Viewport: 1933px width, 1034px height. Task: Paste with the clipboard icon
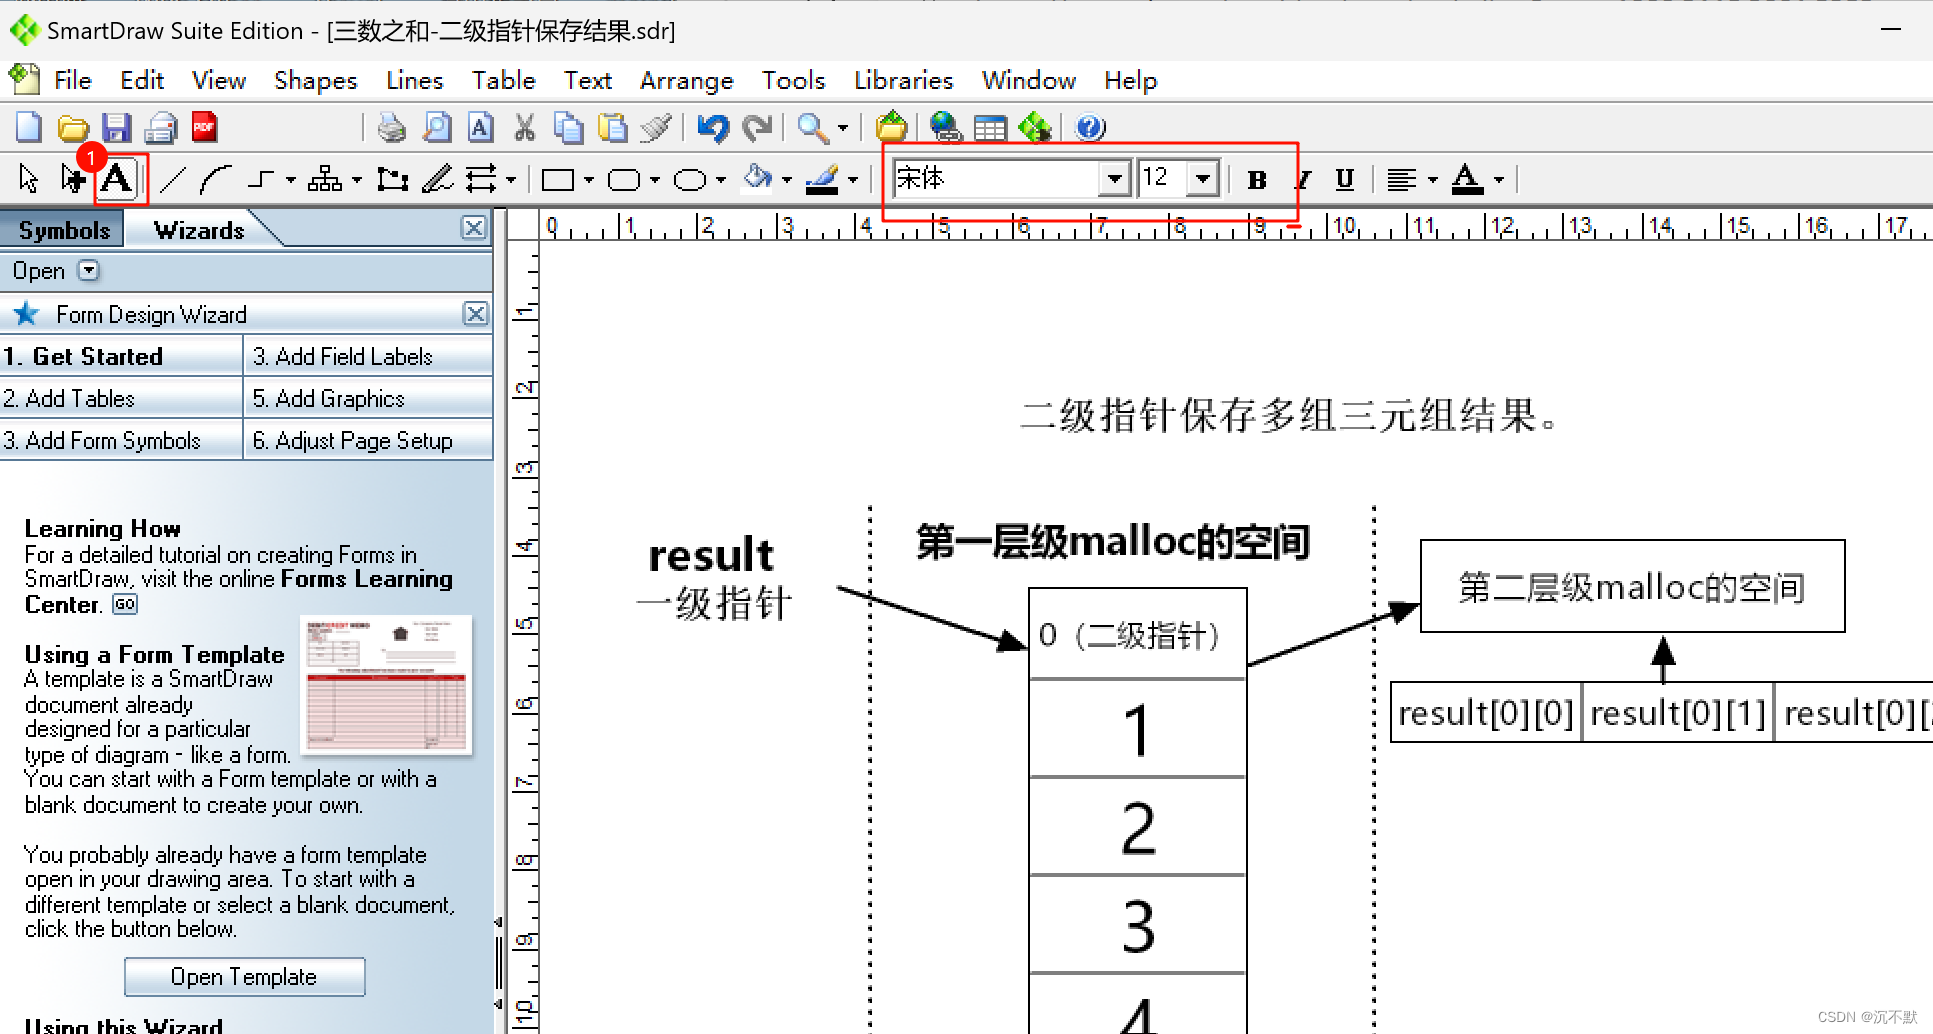[612, 127]
